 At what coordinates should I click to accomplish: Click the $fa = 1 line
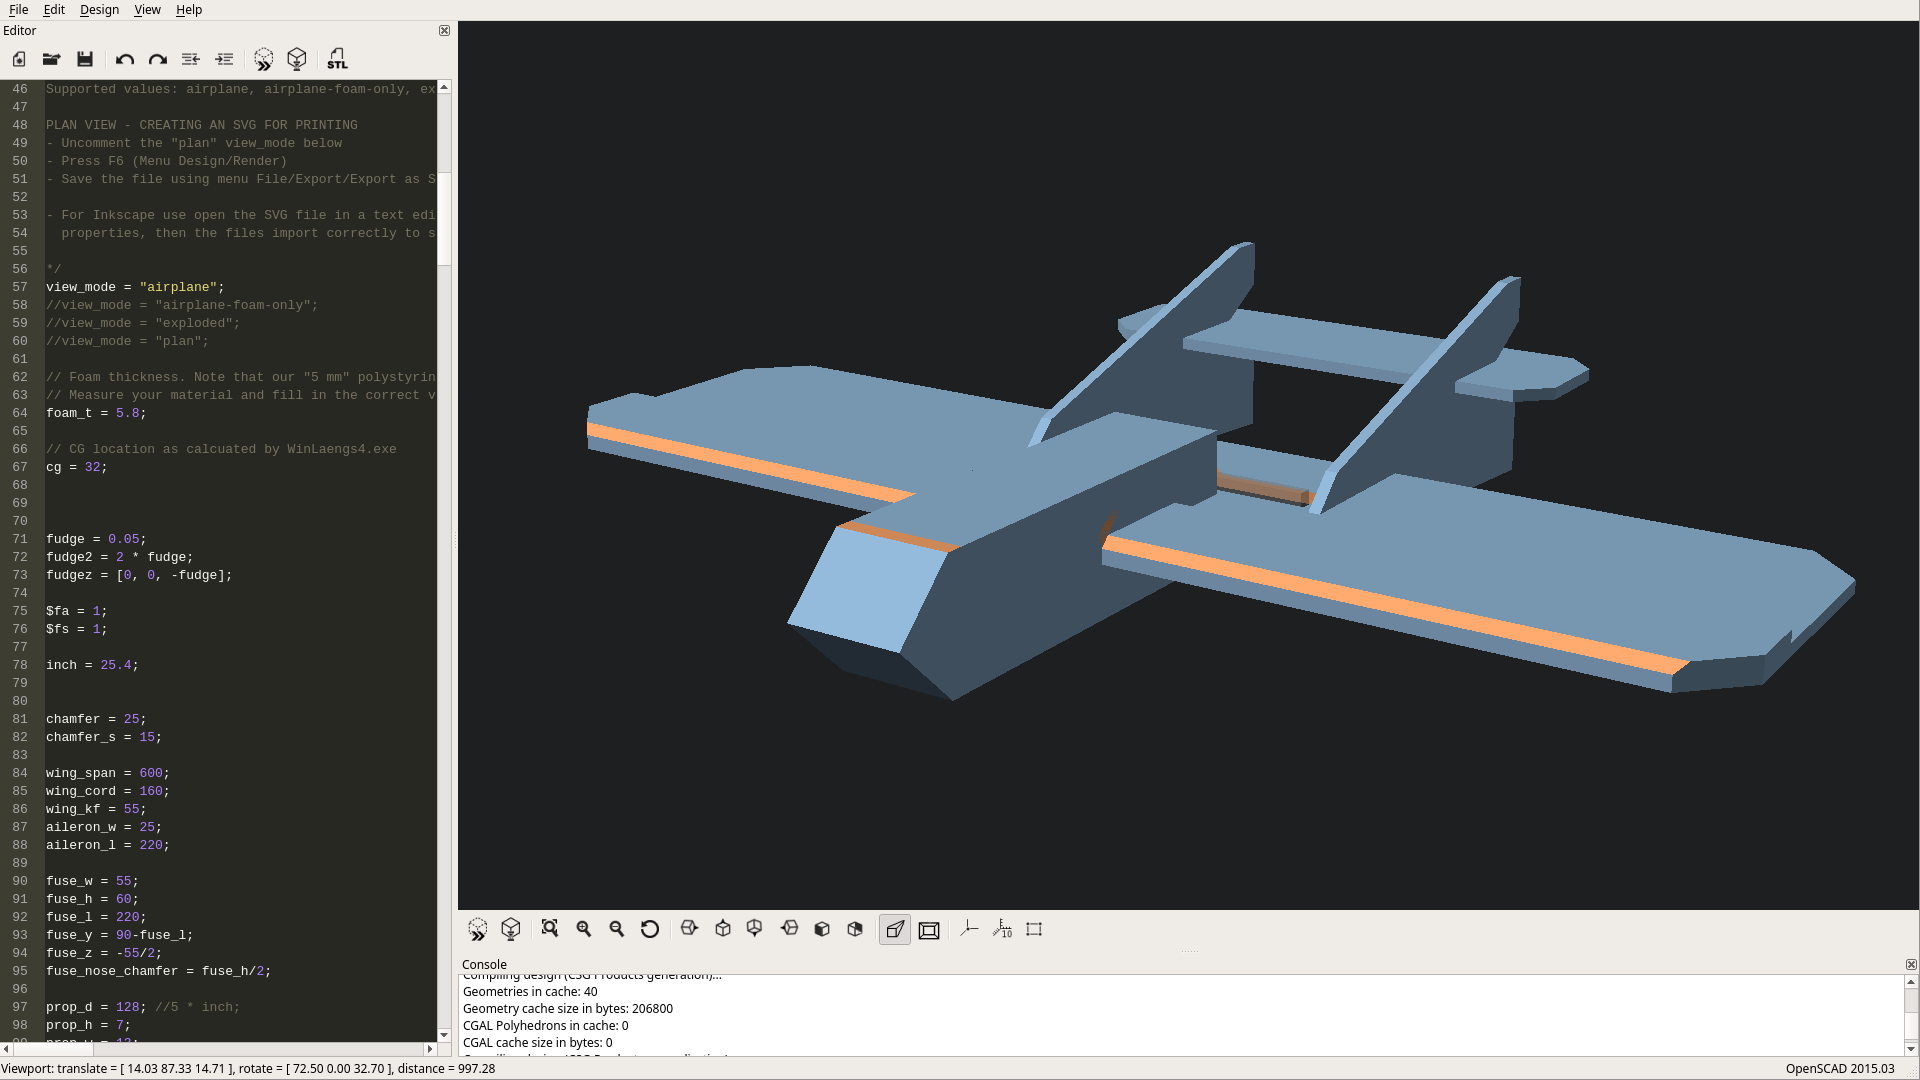[x=76, y=611]
